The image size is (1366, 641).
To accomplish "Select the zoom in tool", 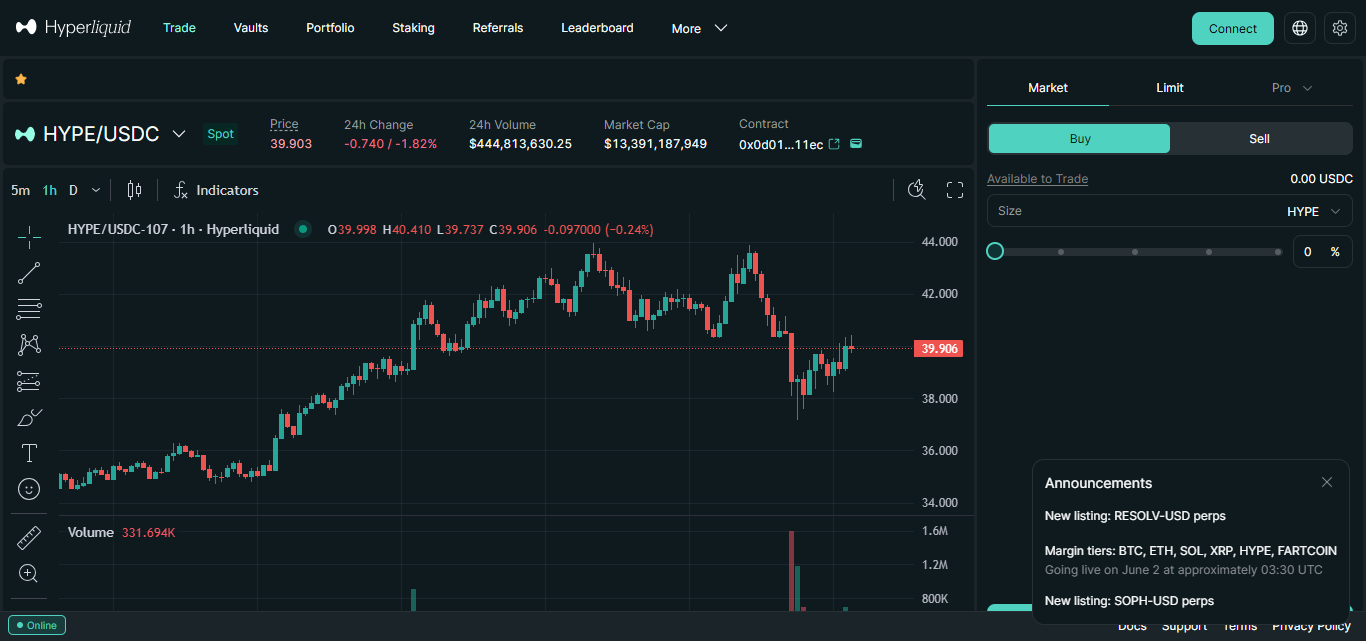I will tap(29, 574).
